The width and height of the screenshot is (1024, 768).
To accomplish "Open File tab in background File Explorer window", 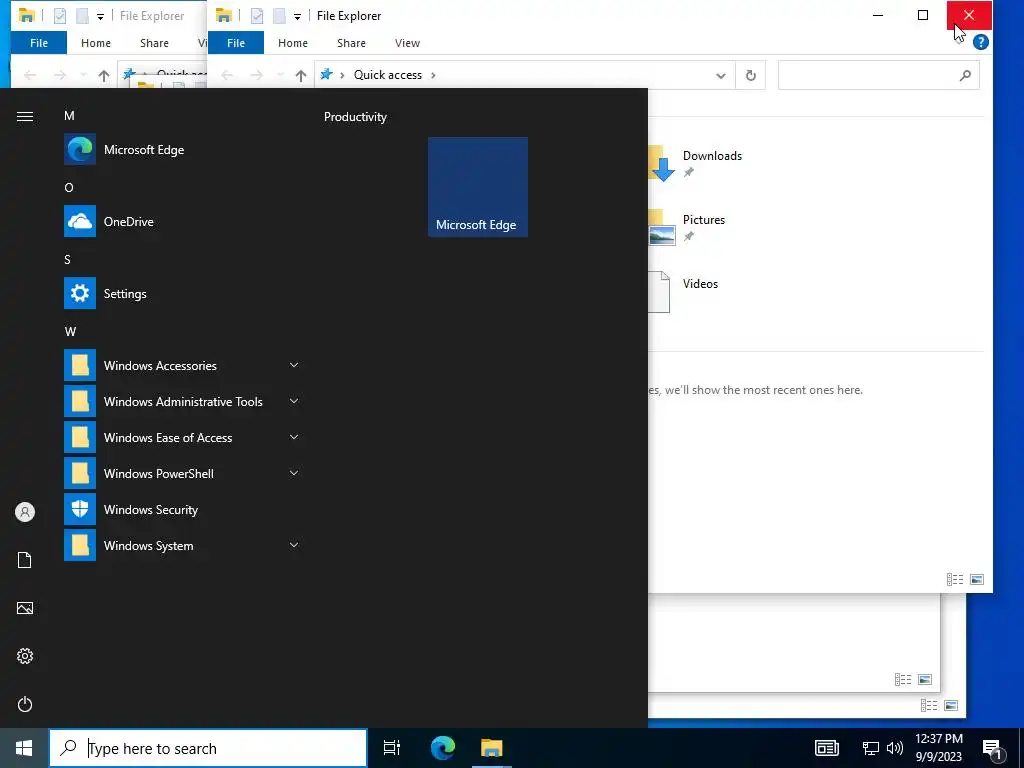I will (39, 43).
